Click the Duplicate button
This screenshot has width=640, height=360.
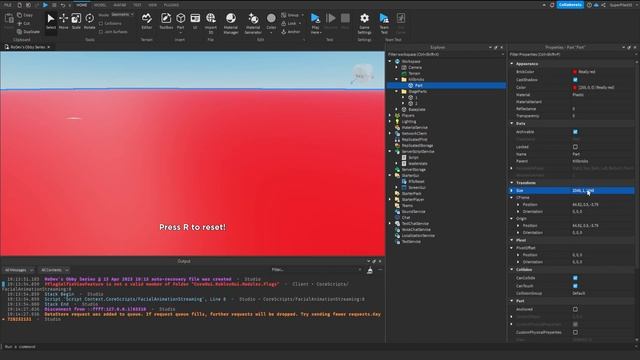point(28,32)
